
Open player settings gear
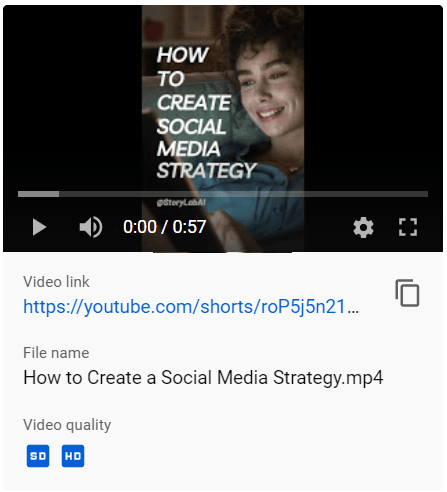(x=363, y=227)
